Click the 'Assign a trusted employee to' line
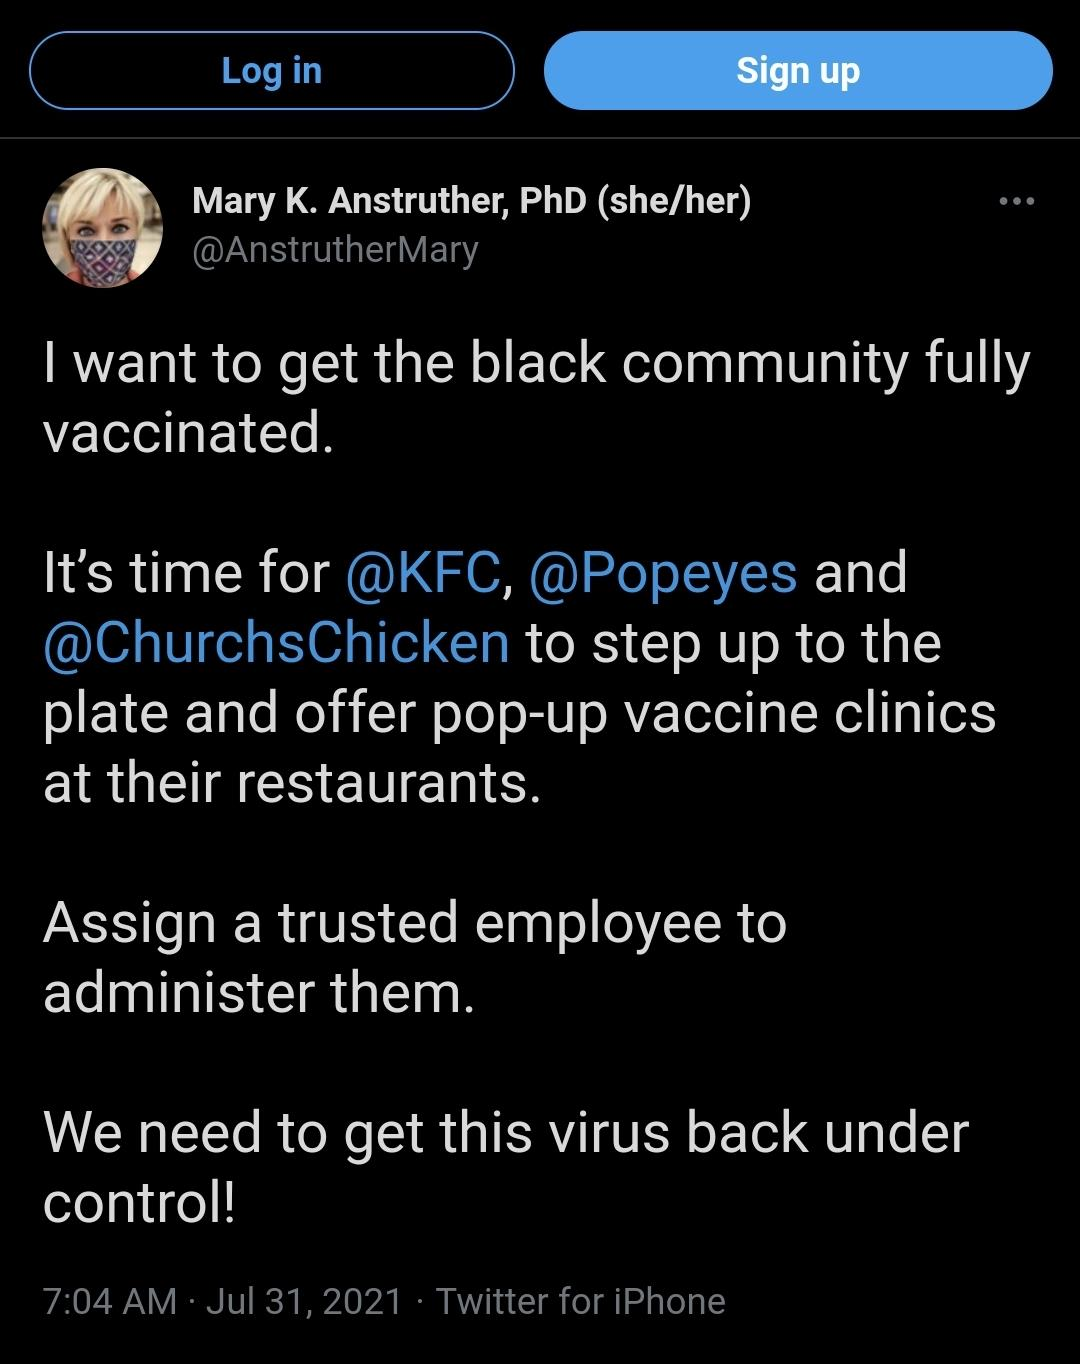 click(415, 923)
